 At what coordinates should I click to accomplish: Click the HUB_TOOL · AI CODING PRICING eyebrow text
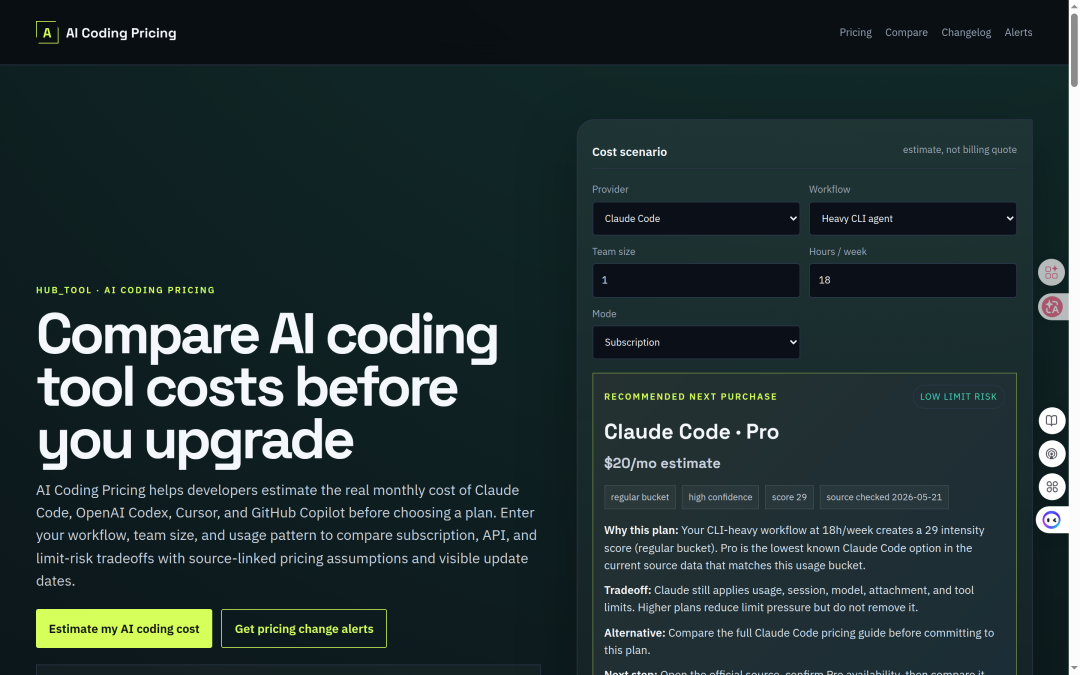tap(125, 290)
